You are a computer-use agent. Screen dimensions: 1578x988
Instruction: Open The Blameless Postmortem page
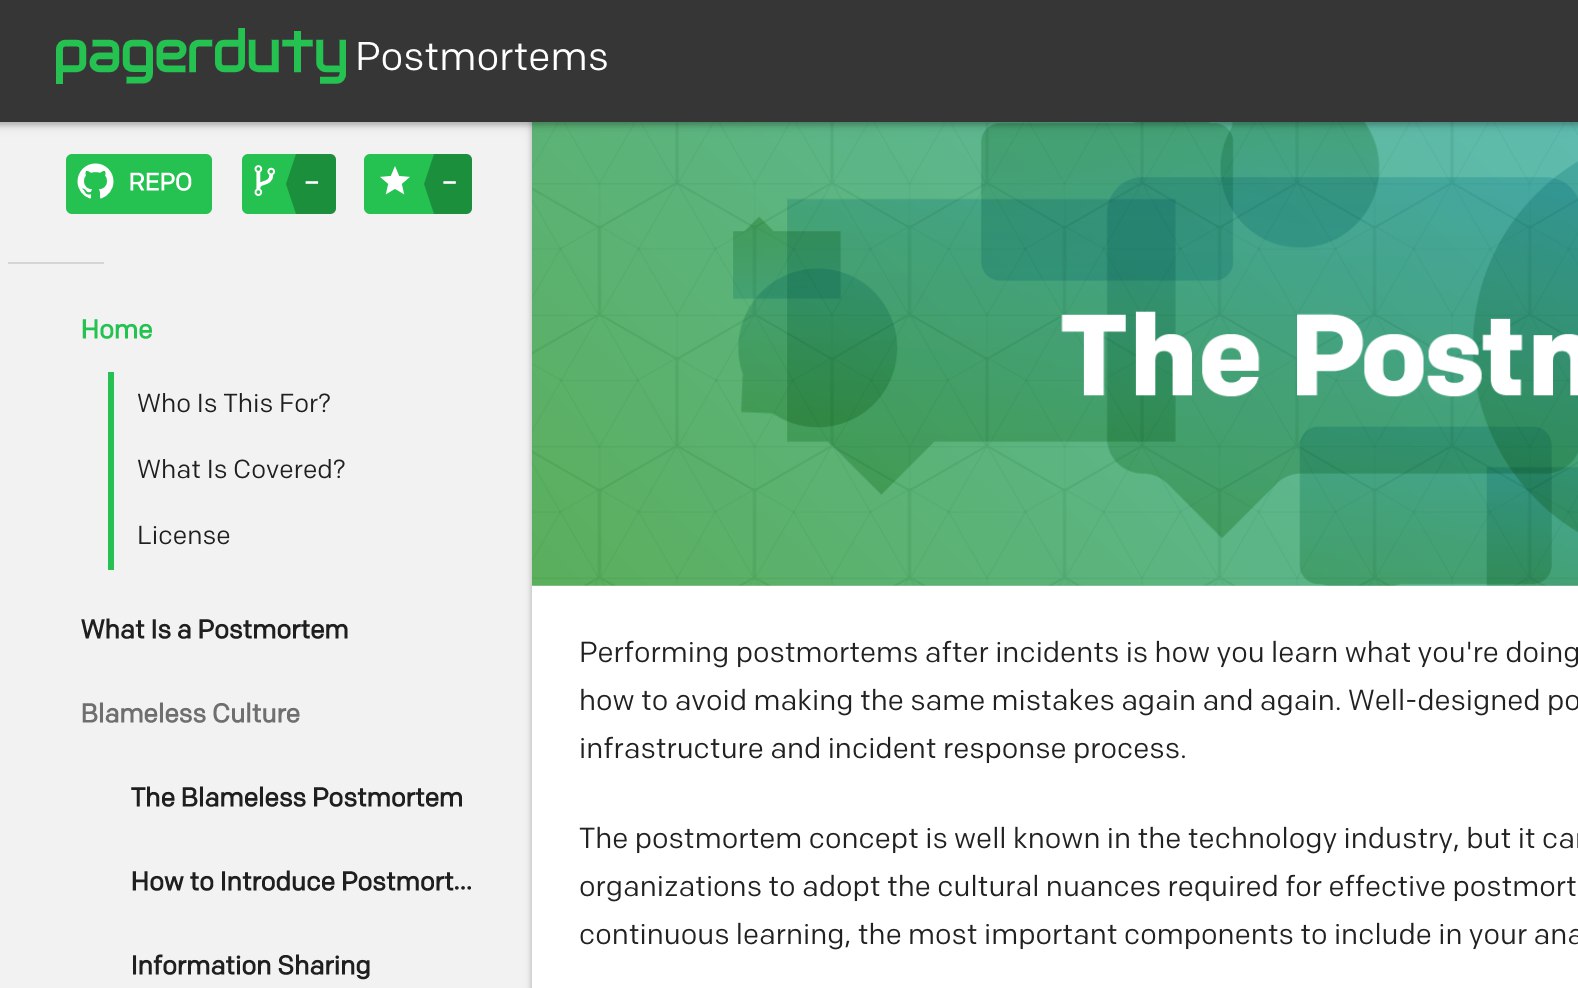tap(297, 797)
